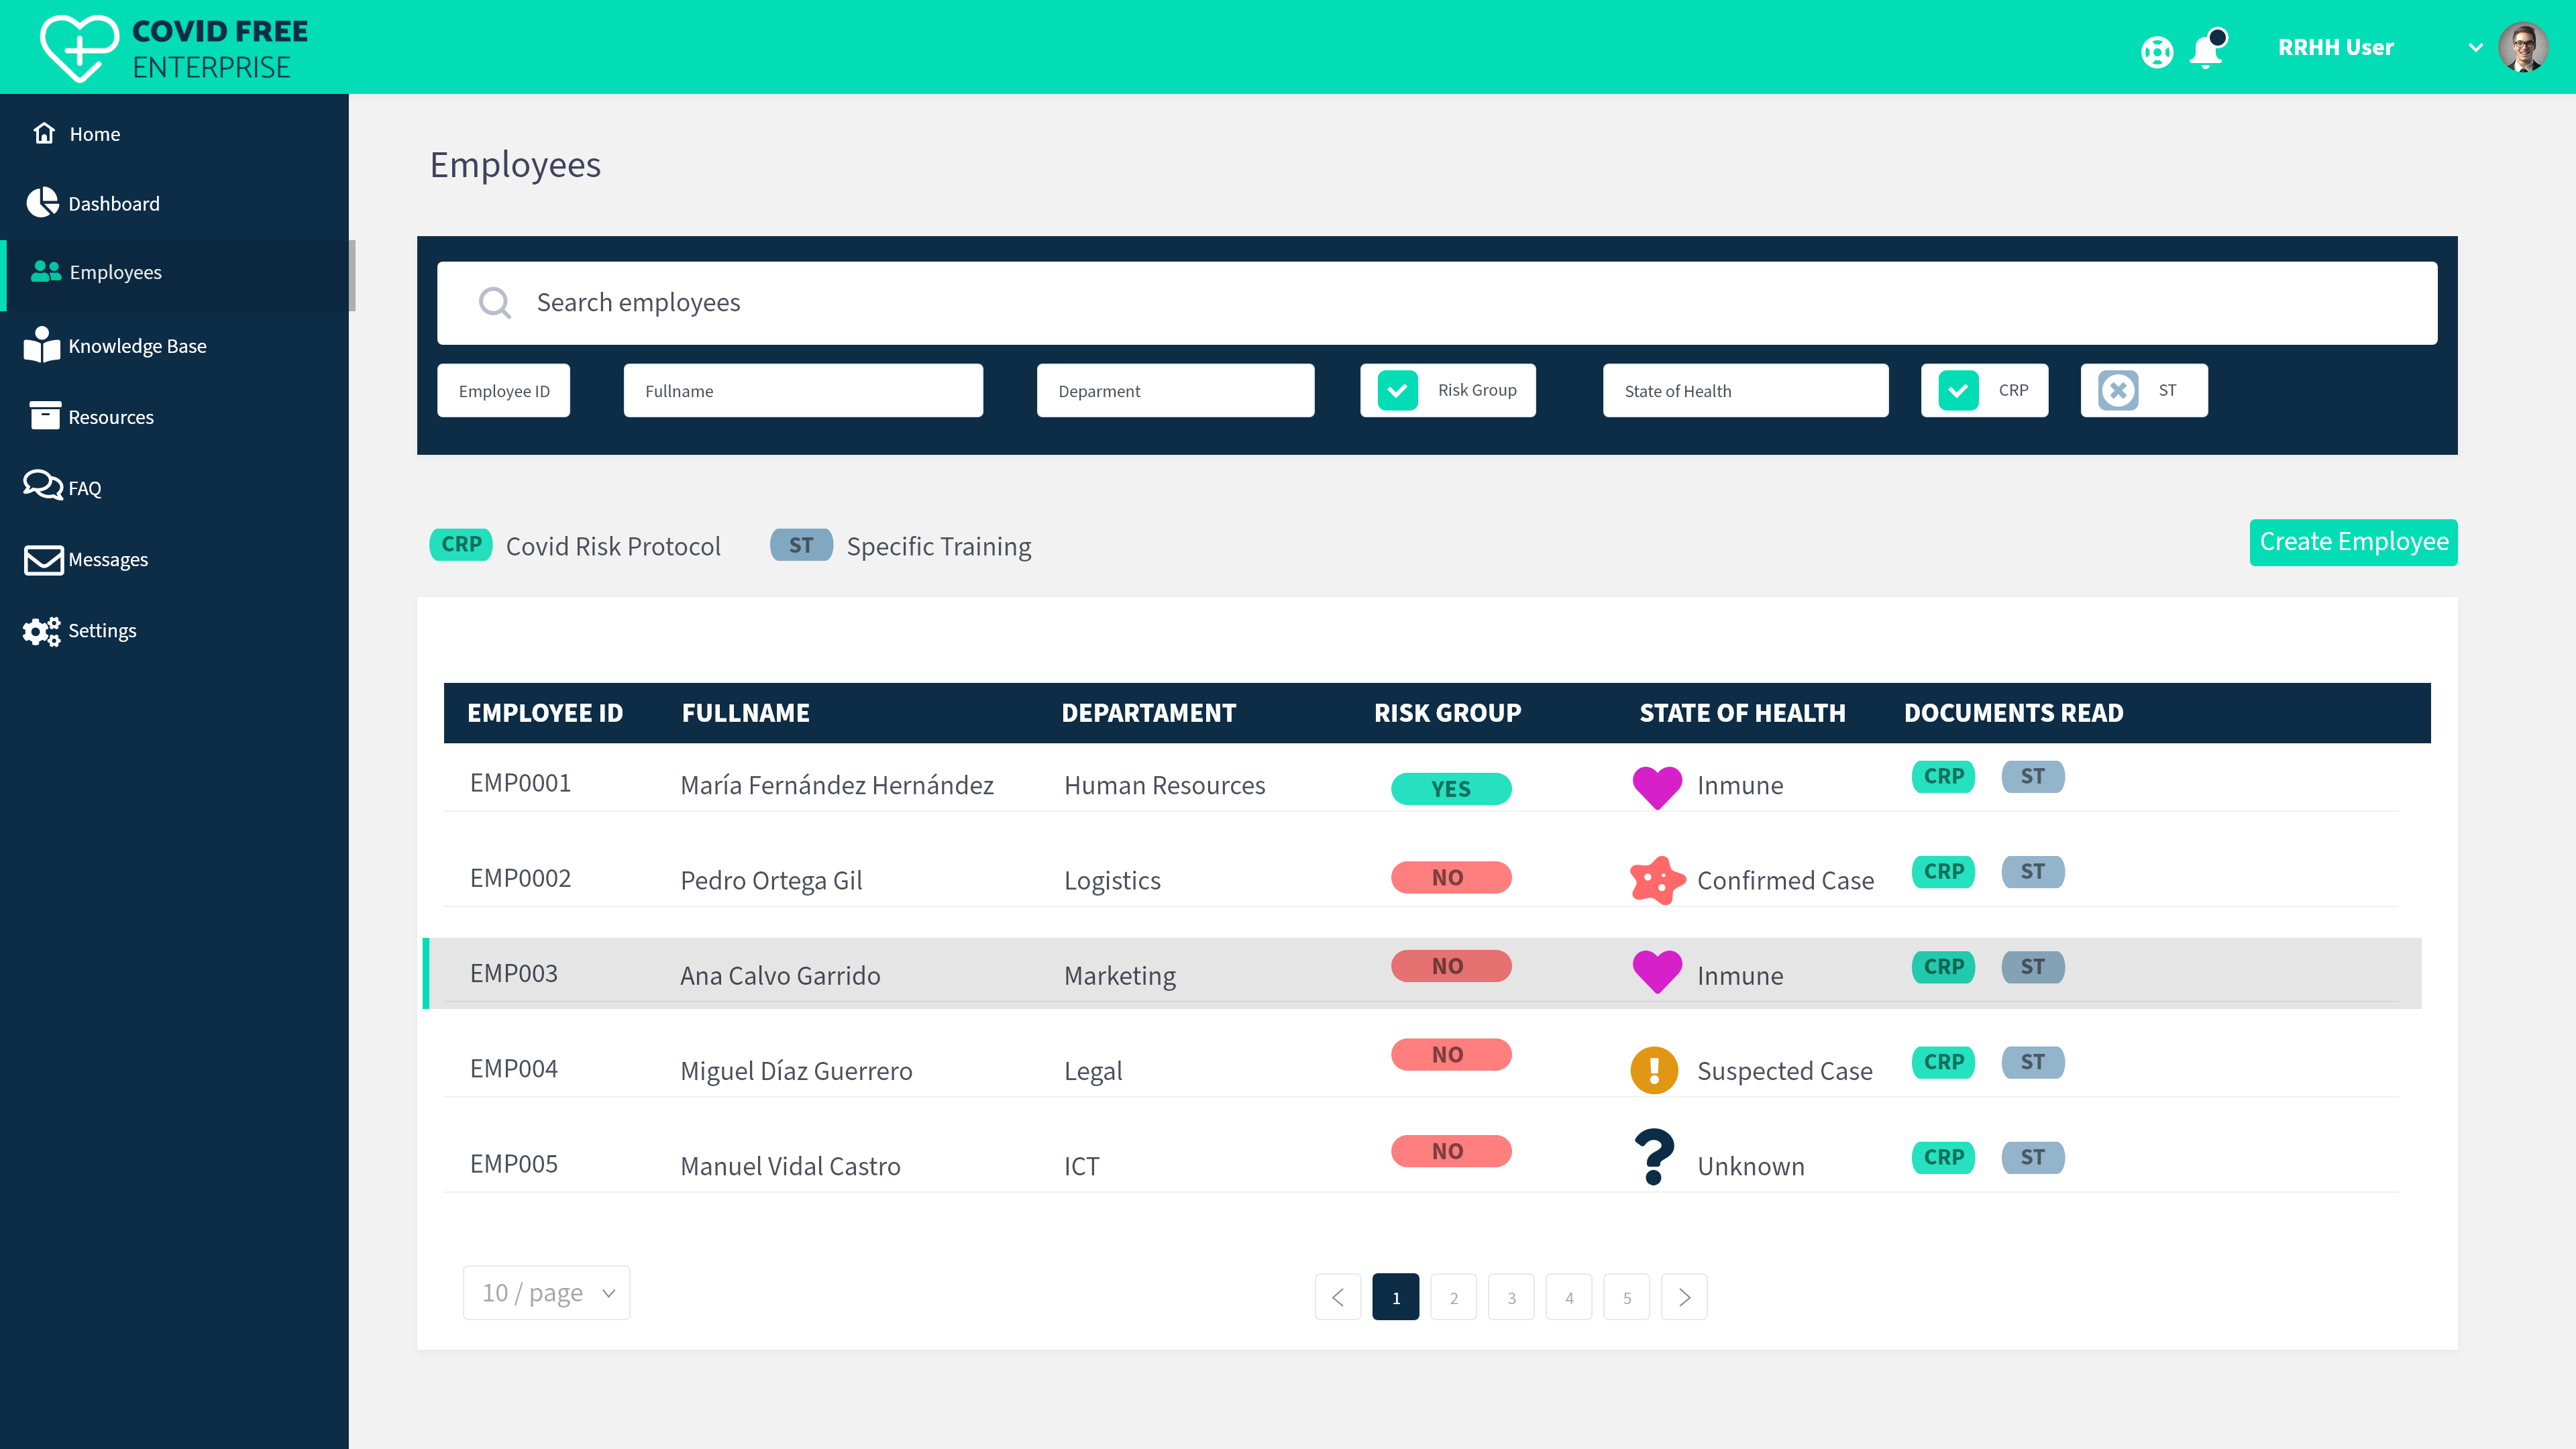Screen dimensions: 2576x1449
Task: Click the Search employees input field
Action: 1436,303
